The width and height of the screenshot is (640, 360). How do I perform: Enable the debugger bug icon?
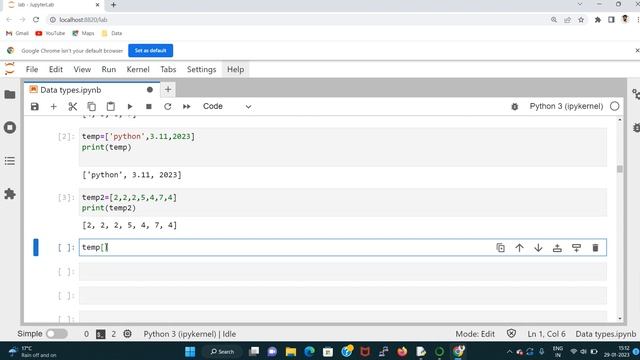click(515, 107)
